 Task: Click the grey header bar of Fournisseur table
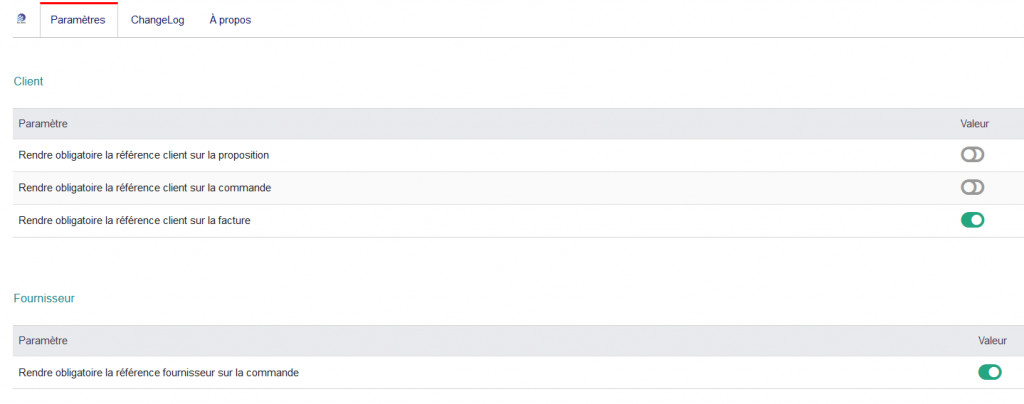tap(500, 341)
